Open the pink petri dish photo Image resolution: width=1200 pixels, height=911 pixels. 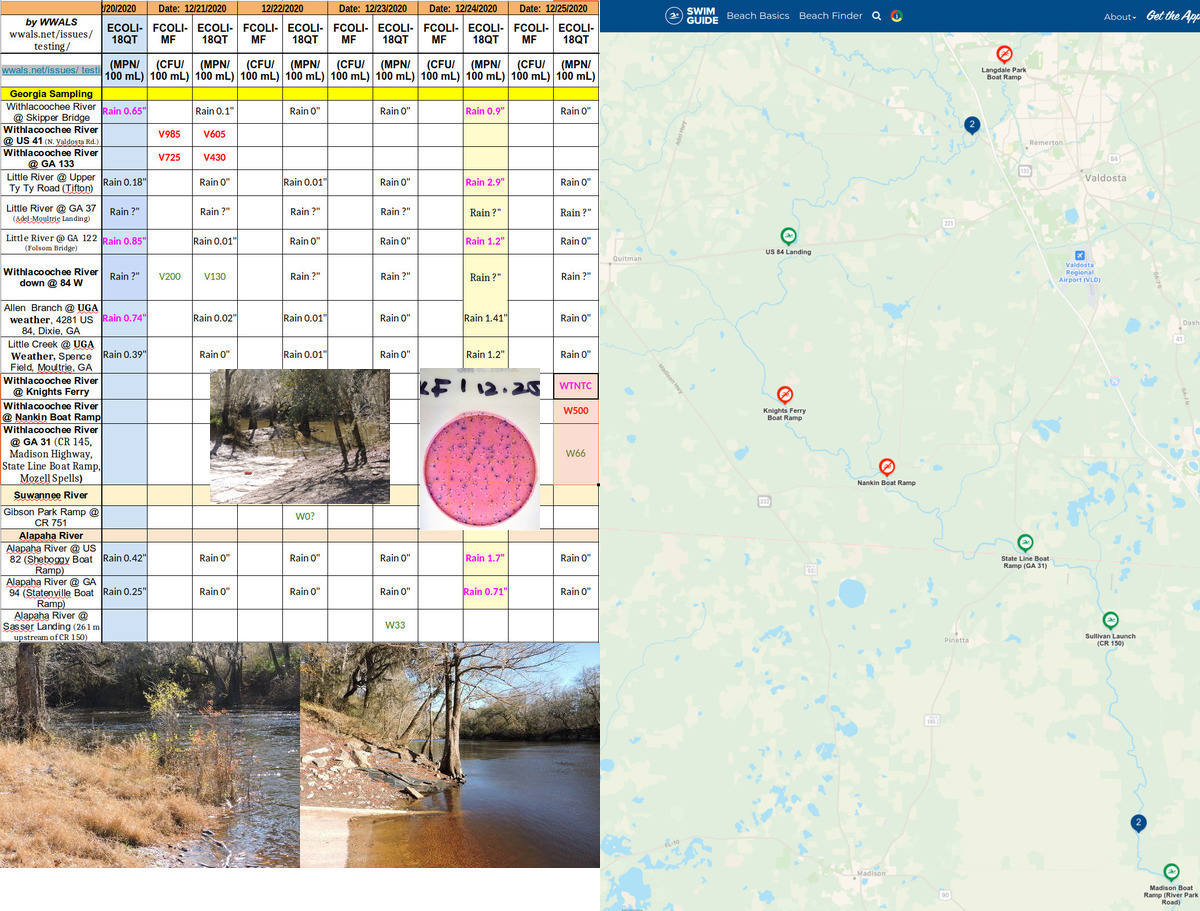(x=479, y=448)
